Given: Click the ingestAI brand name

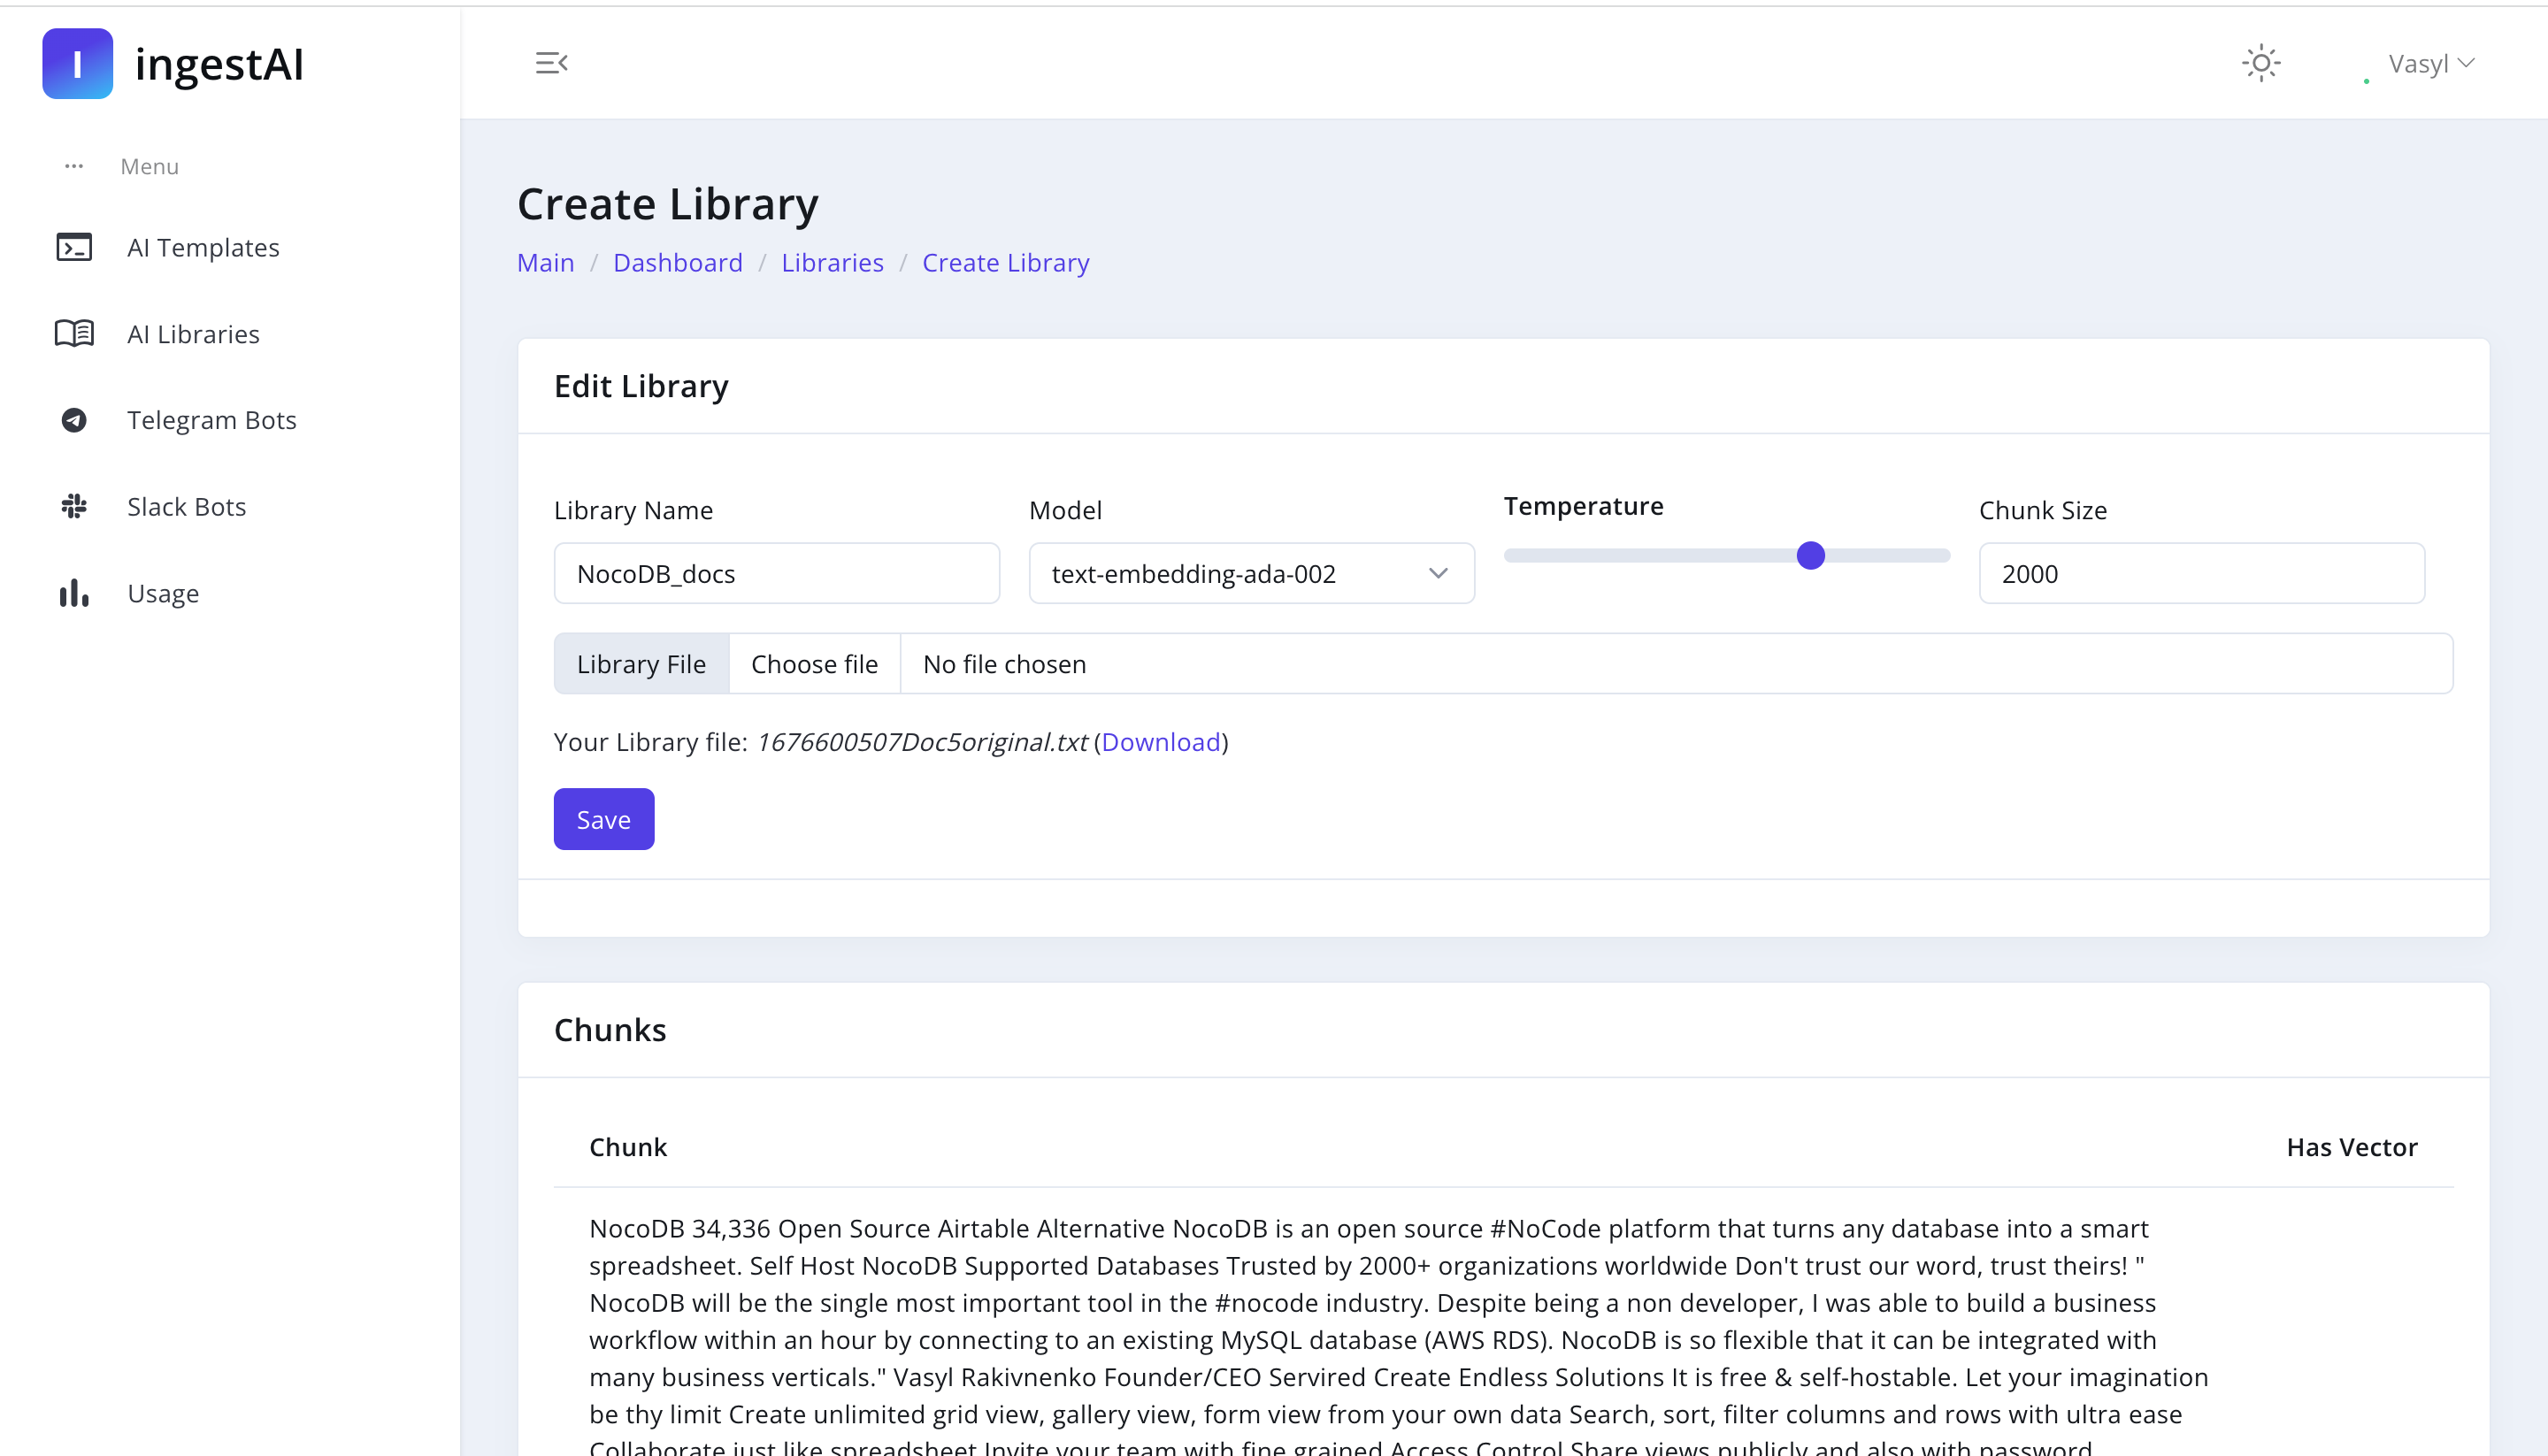Looking at the screenshot, I should (x=219, y=64).
